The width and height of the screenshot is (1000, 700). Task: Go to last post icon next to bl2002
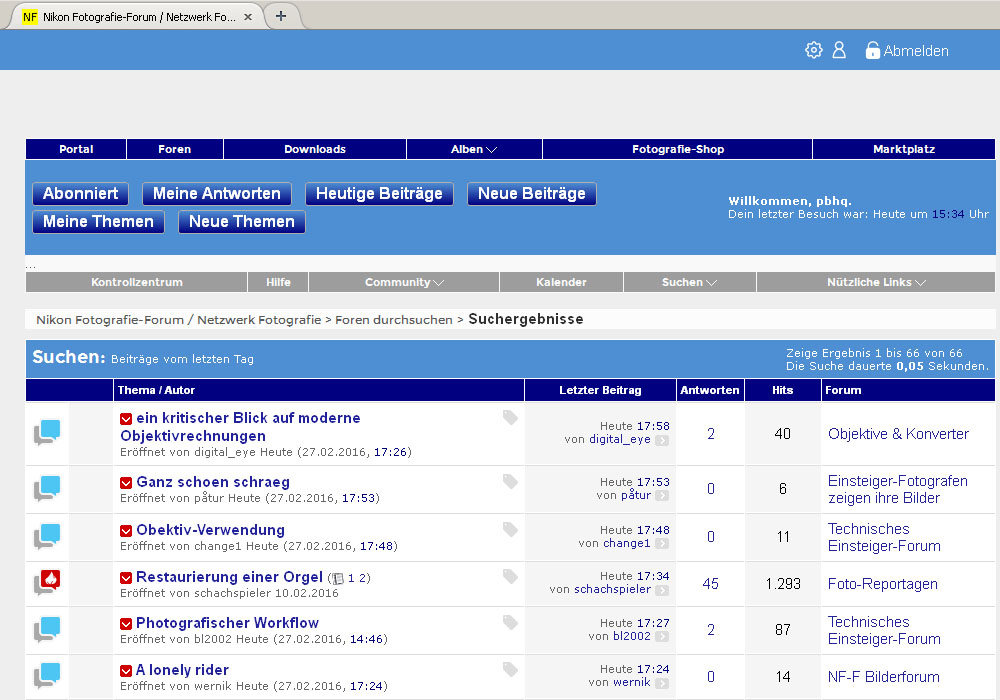[662, 637]
